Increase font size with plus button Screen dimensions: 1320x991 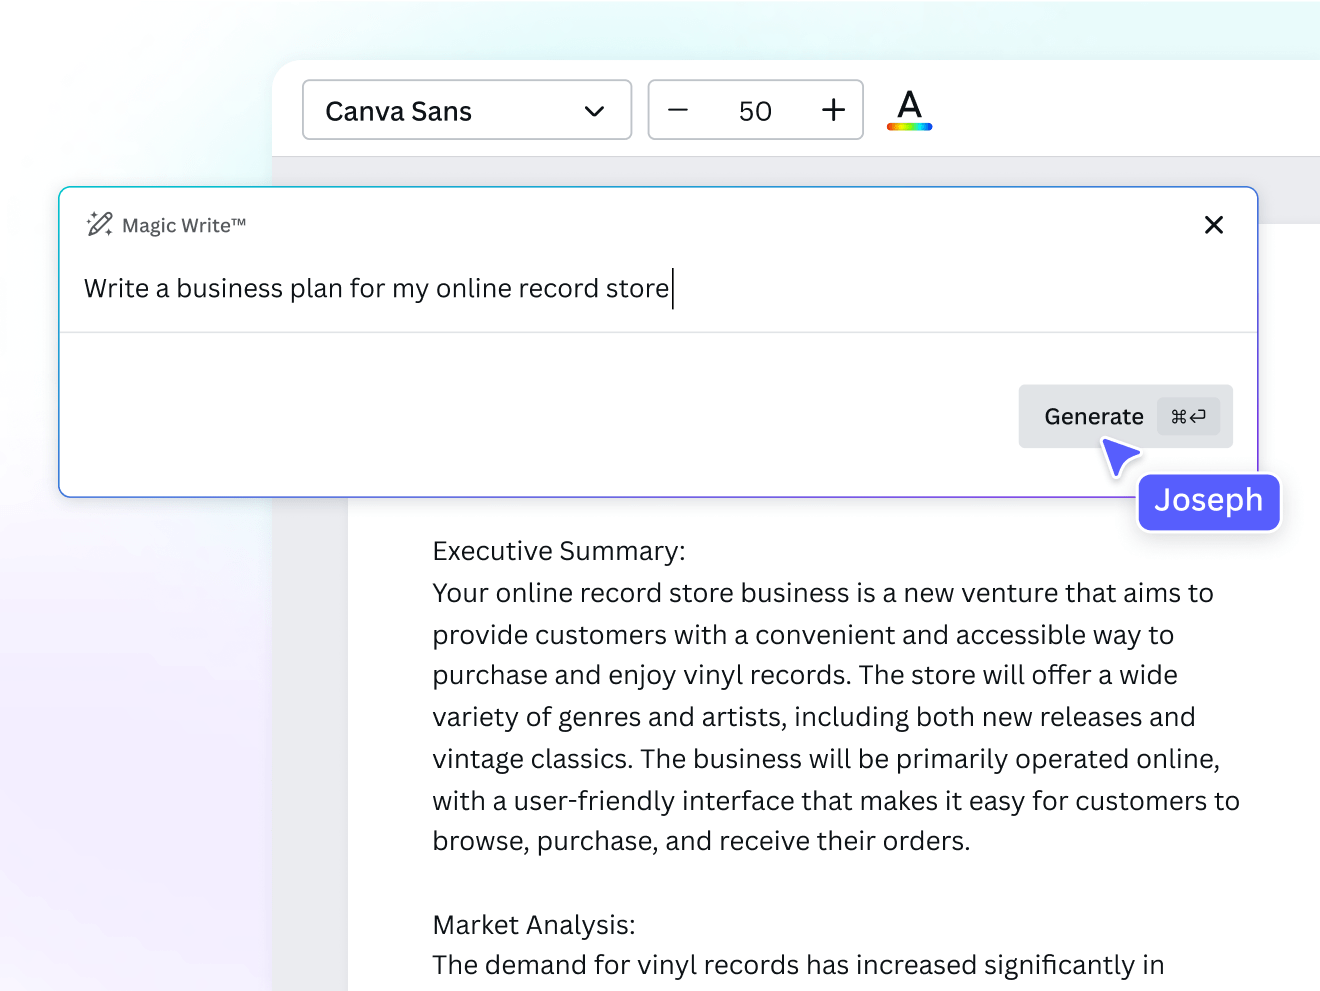[833, 110]
